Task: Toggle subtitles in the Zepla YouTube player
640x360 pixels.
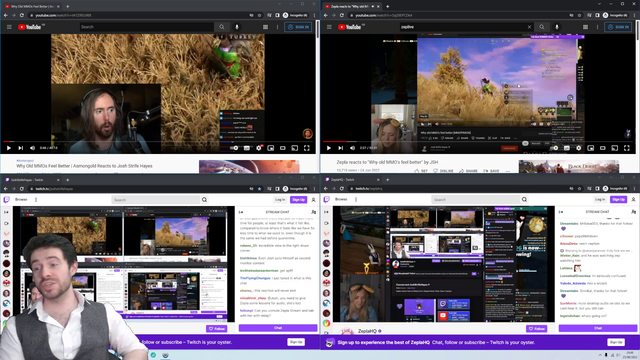Action: tap(567, 148)
